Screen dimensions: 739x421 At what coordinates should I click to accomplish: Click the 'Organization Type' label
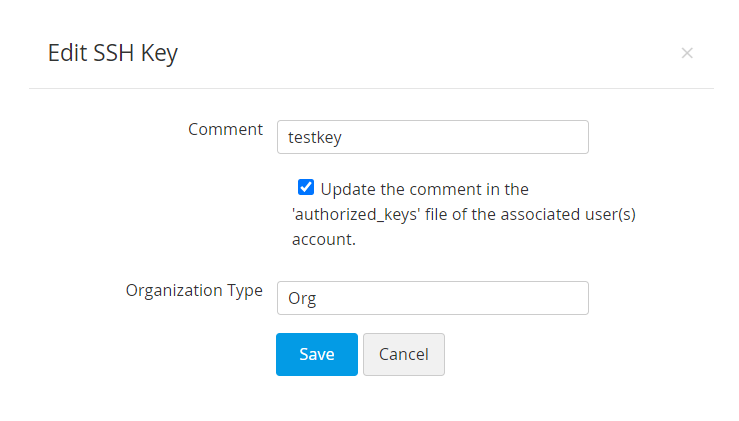coord(194,291)
